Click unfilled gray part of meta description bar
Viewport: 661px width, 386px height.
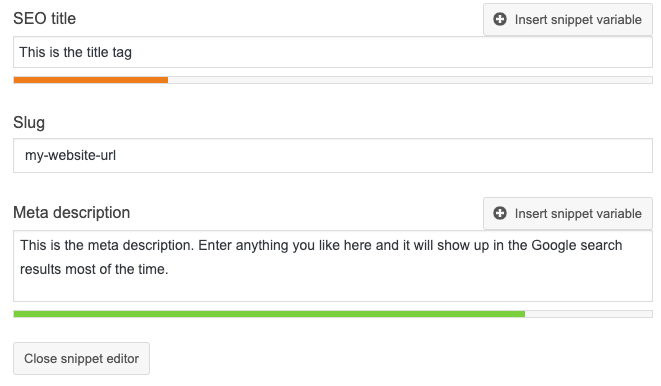pos(588,314)
